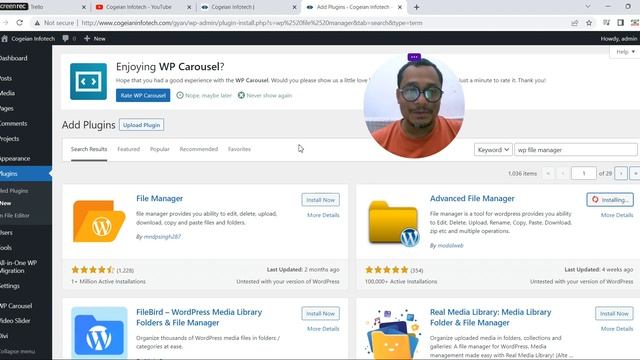This screenshot has height=360, width=640.
Task: Click Installing button for Advanced File Manager
Action: click(610, 200)
